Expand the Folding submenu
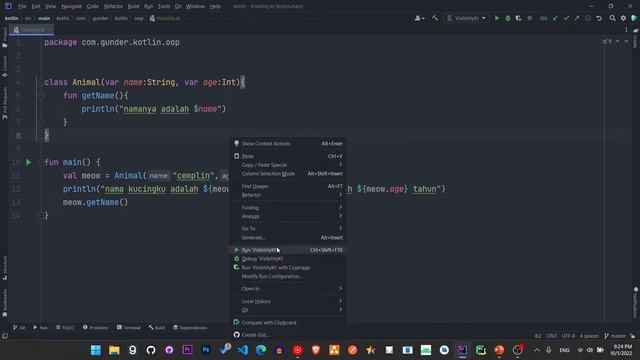This screenshot has height=360, width=640. 288,208
